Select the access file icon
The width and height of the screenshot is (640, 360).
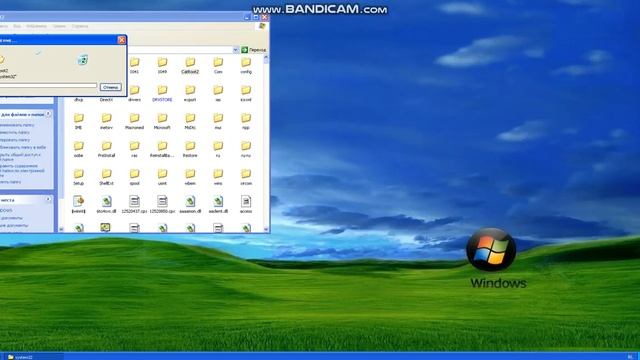click(x=246, y=201)
